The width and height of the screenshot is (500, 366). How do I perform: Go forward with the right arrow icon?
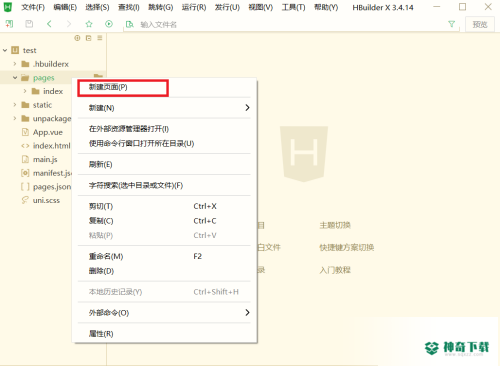tap(69, 24)
